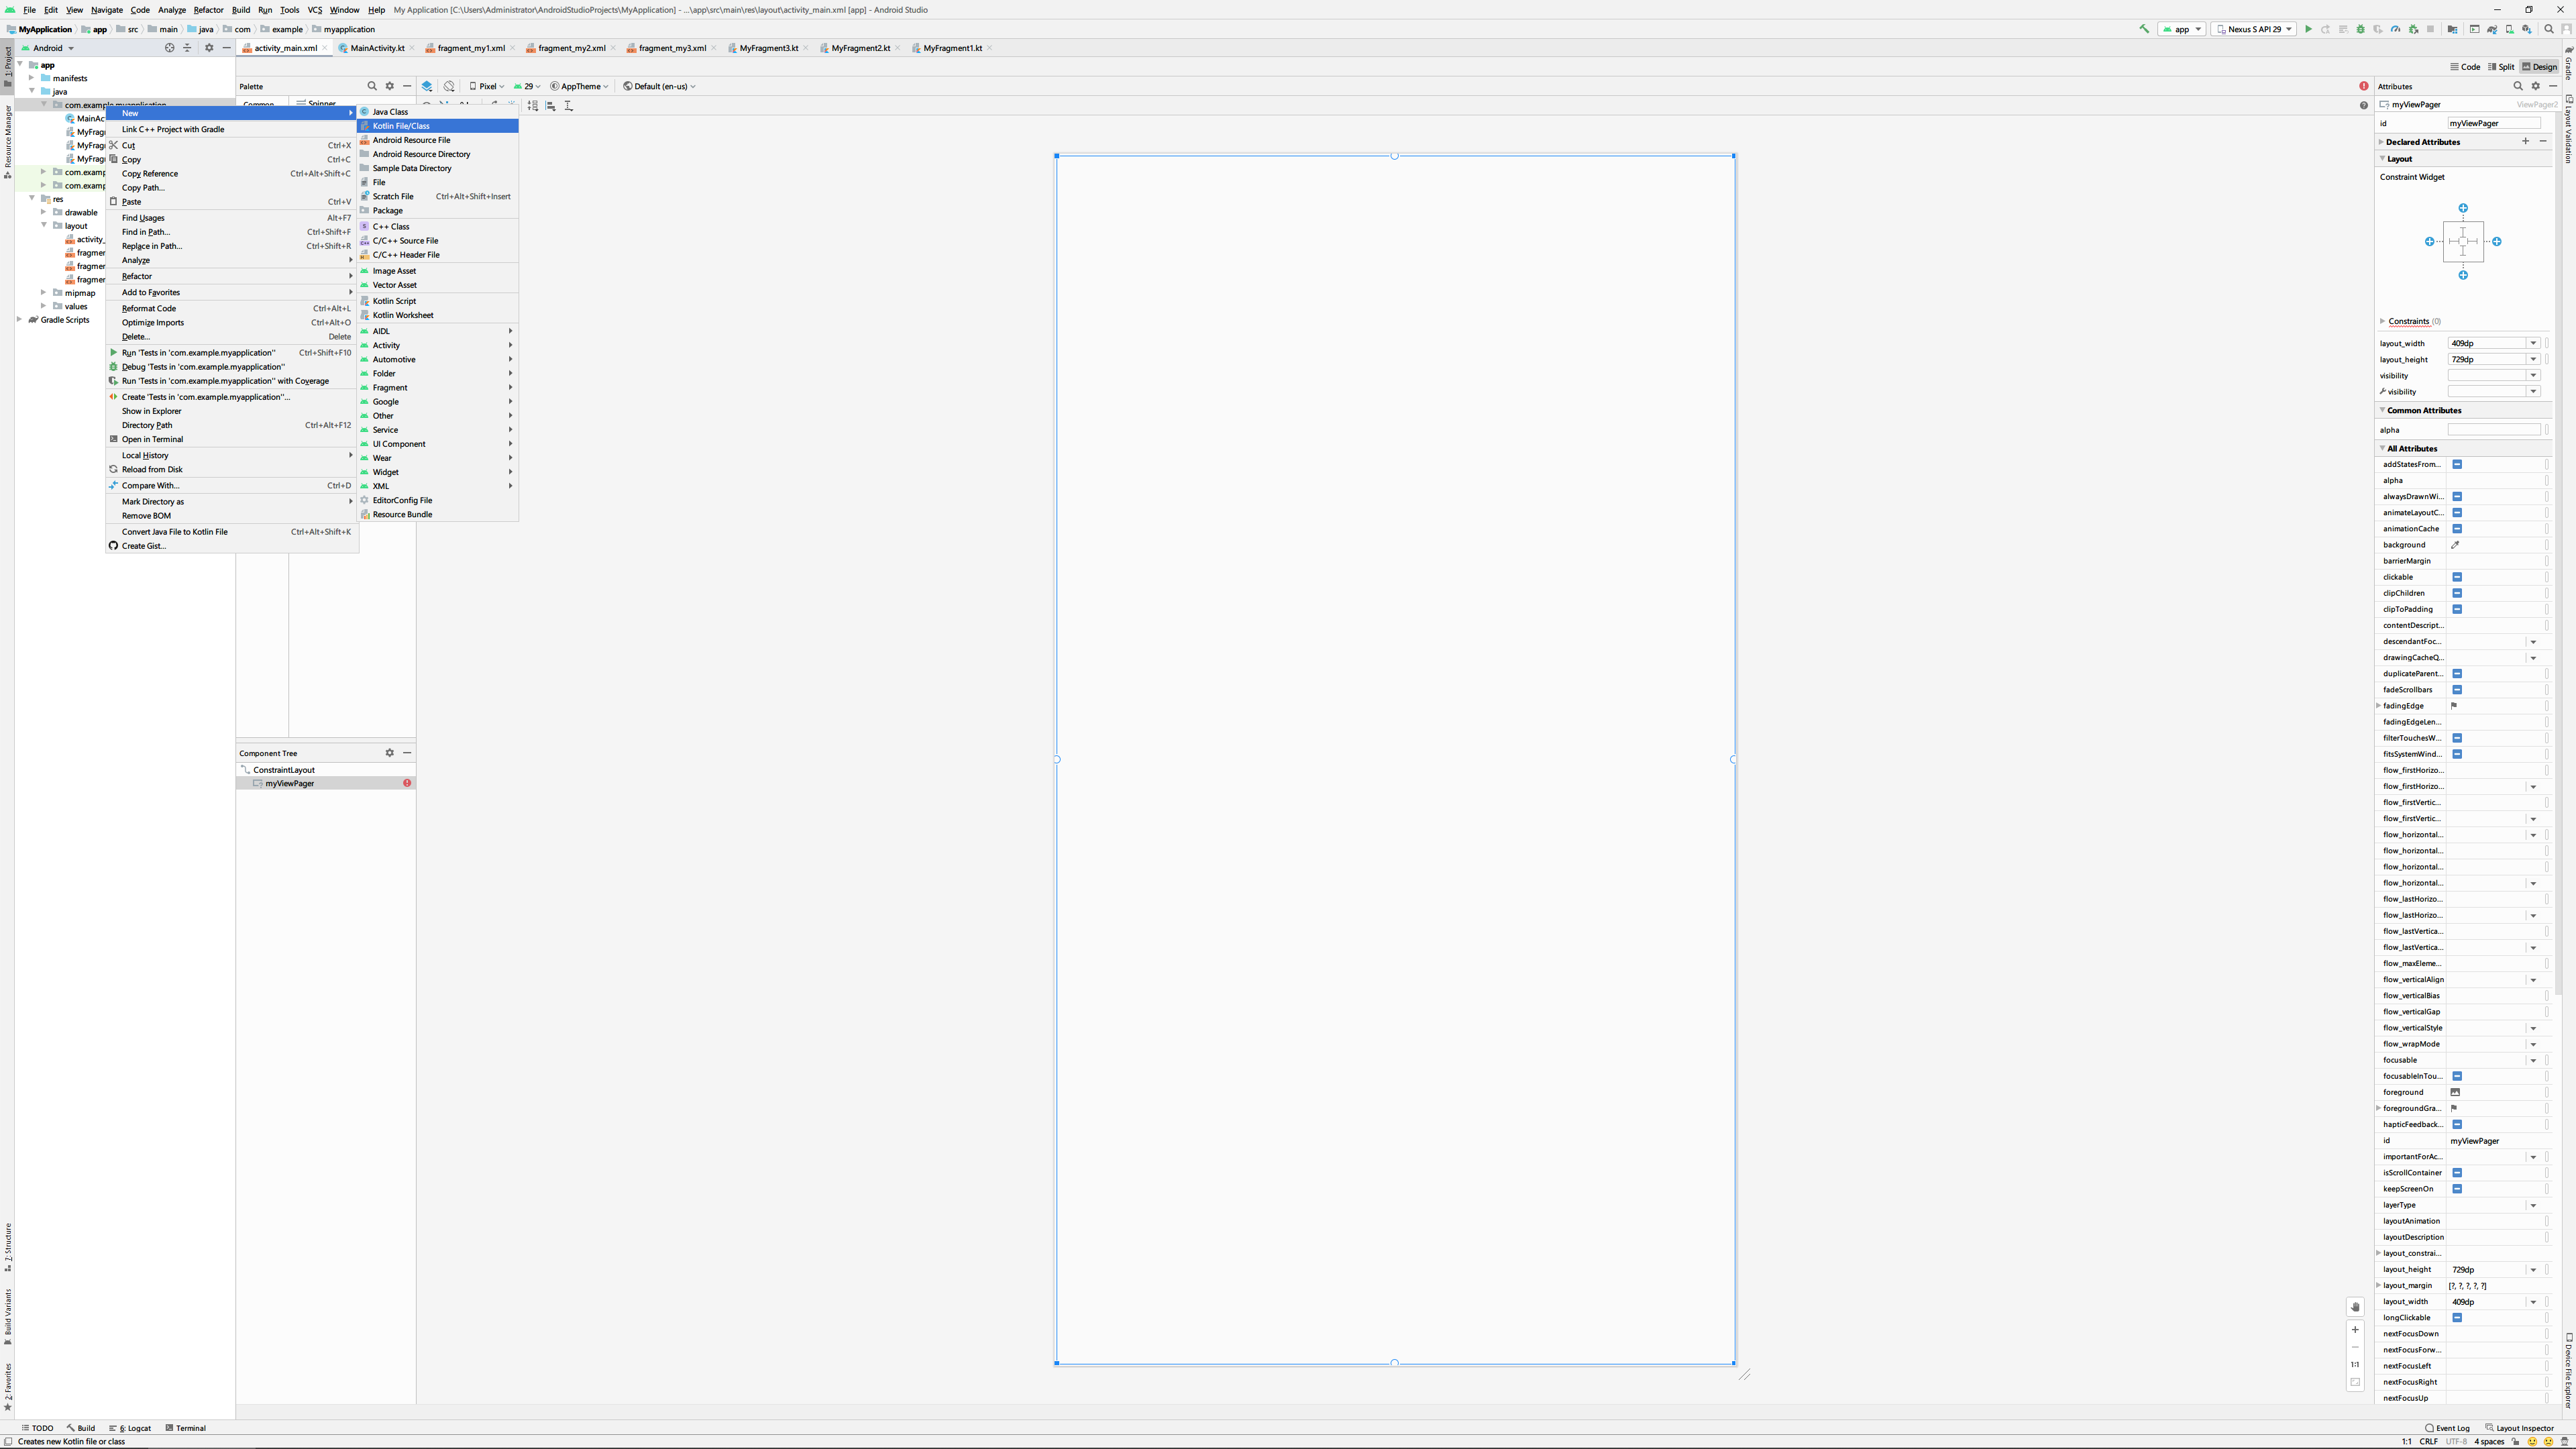The height and width of the screenshot is (1449, 2576).
Task: Click the Make Project hammer icon
Action: [x=2144, y=29]
